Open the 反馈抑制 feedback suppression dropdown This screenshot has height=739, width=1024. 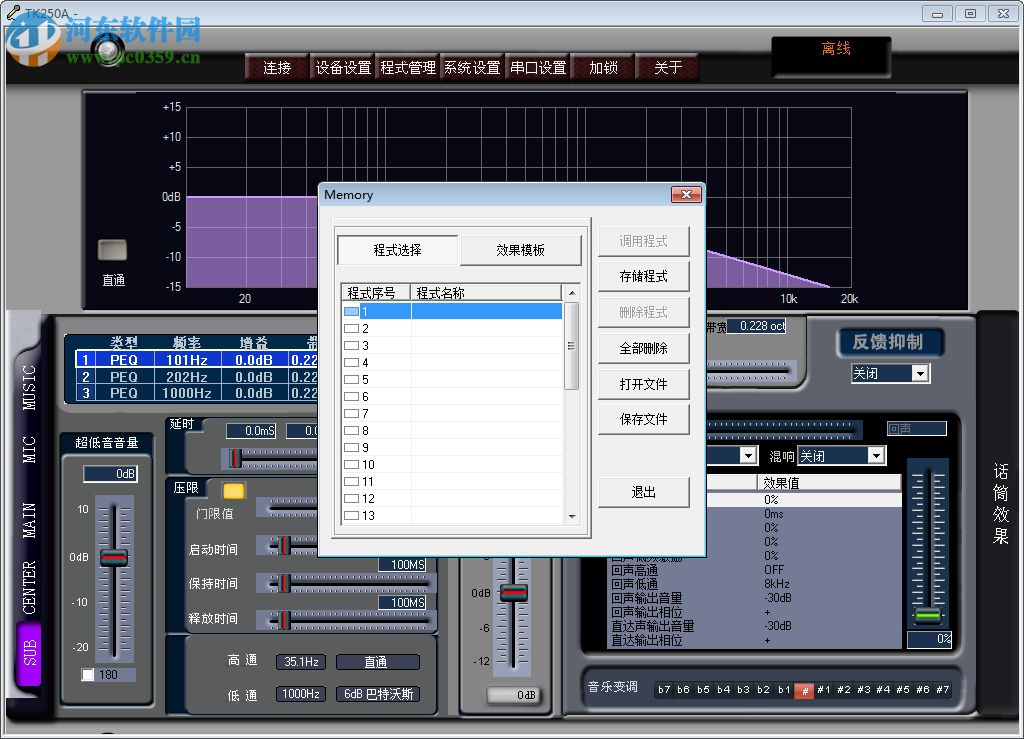(x=889, y=373)
